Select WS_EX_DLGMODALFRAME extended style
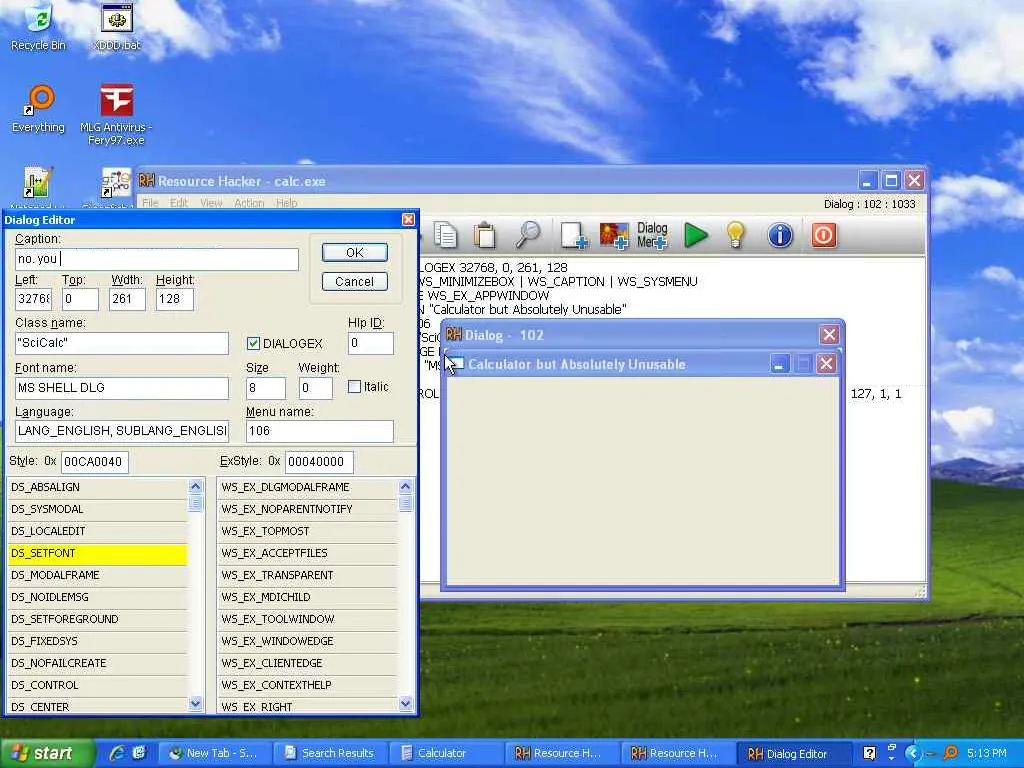This screenshot has height=768, width=1024. click(x=308, y=487)
